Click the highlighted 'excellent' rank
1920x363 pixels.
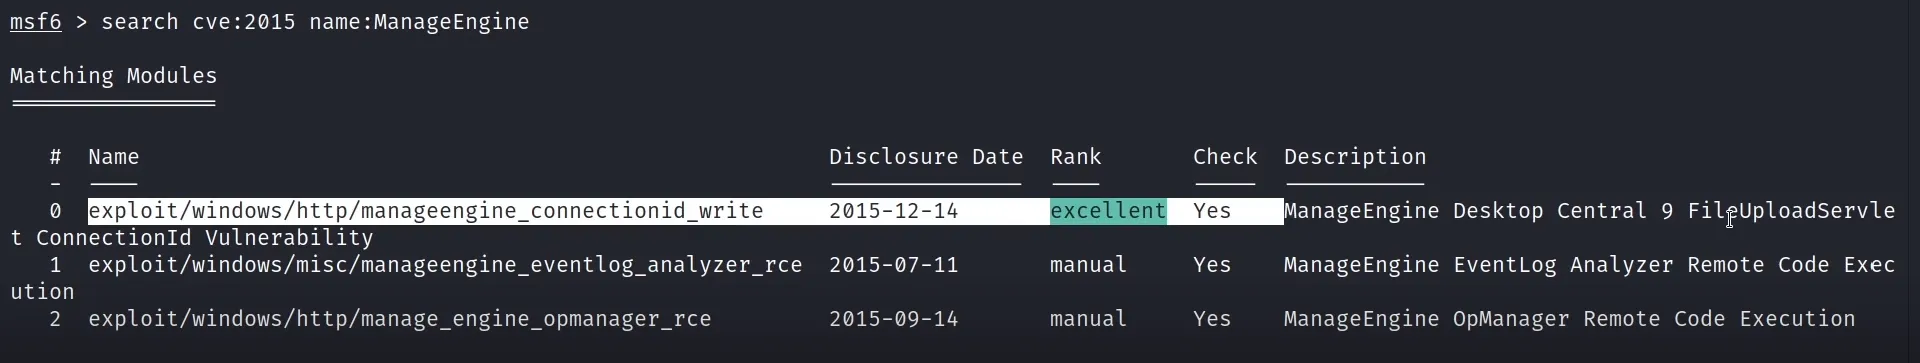(x=1108, y=211)
